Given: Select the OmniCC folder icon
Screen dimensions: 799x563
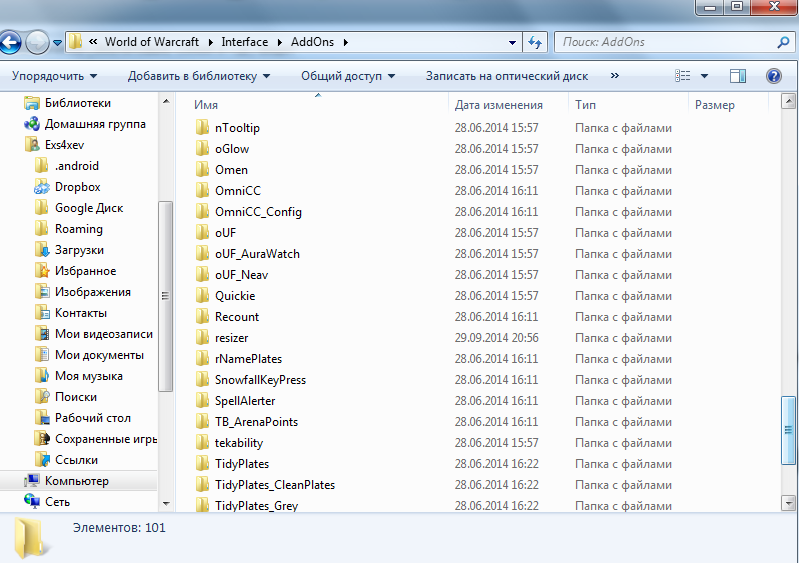Looking at the screenshot, I should tap(202, 191).
